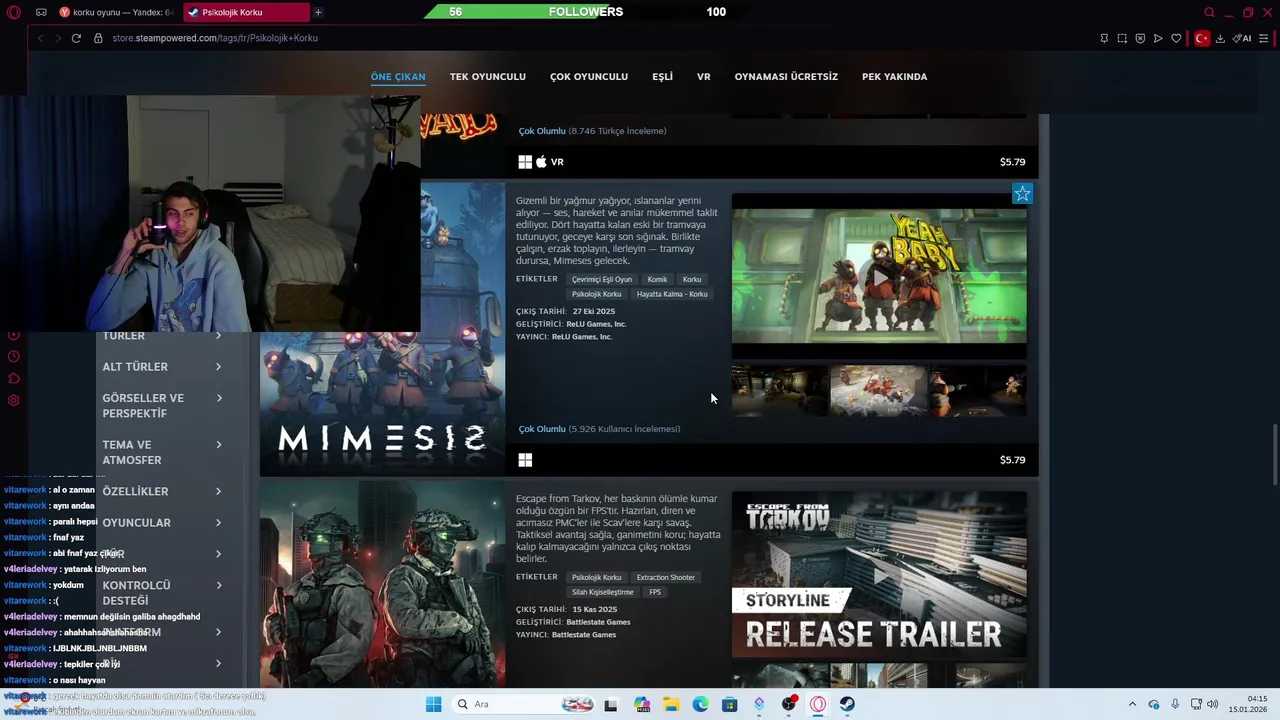Open ÇOK OYUNCULU tab
Image resolution: width=1280 pixels, height=720 pixels.
[589, 77]
